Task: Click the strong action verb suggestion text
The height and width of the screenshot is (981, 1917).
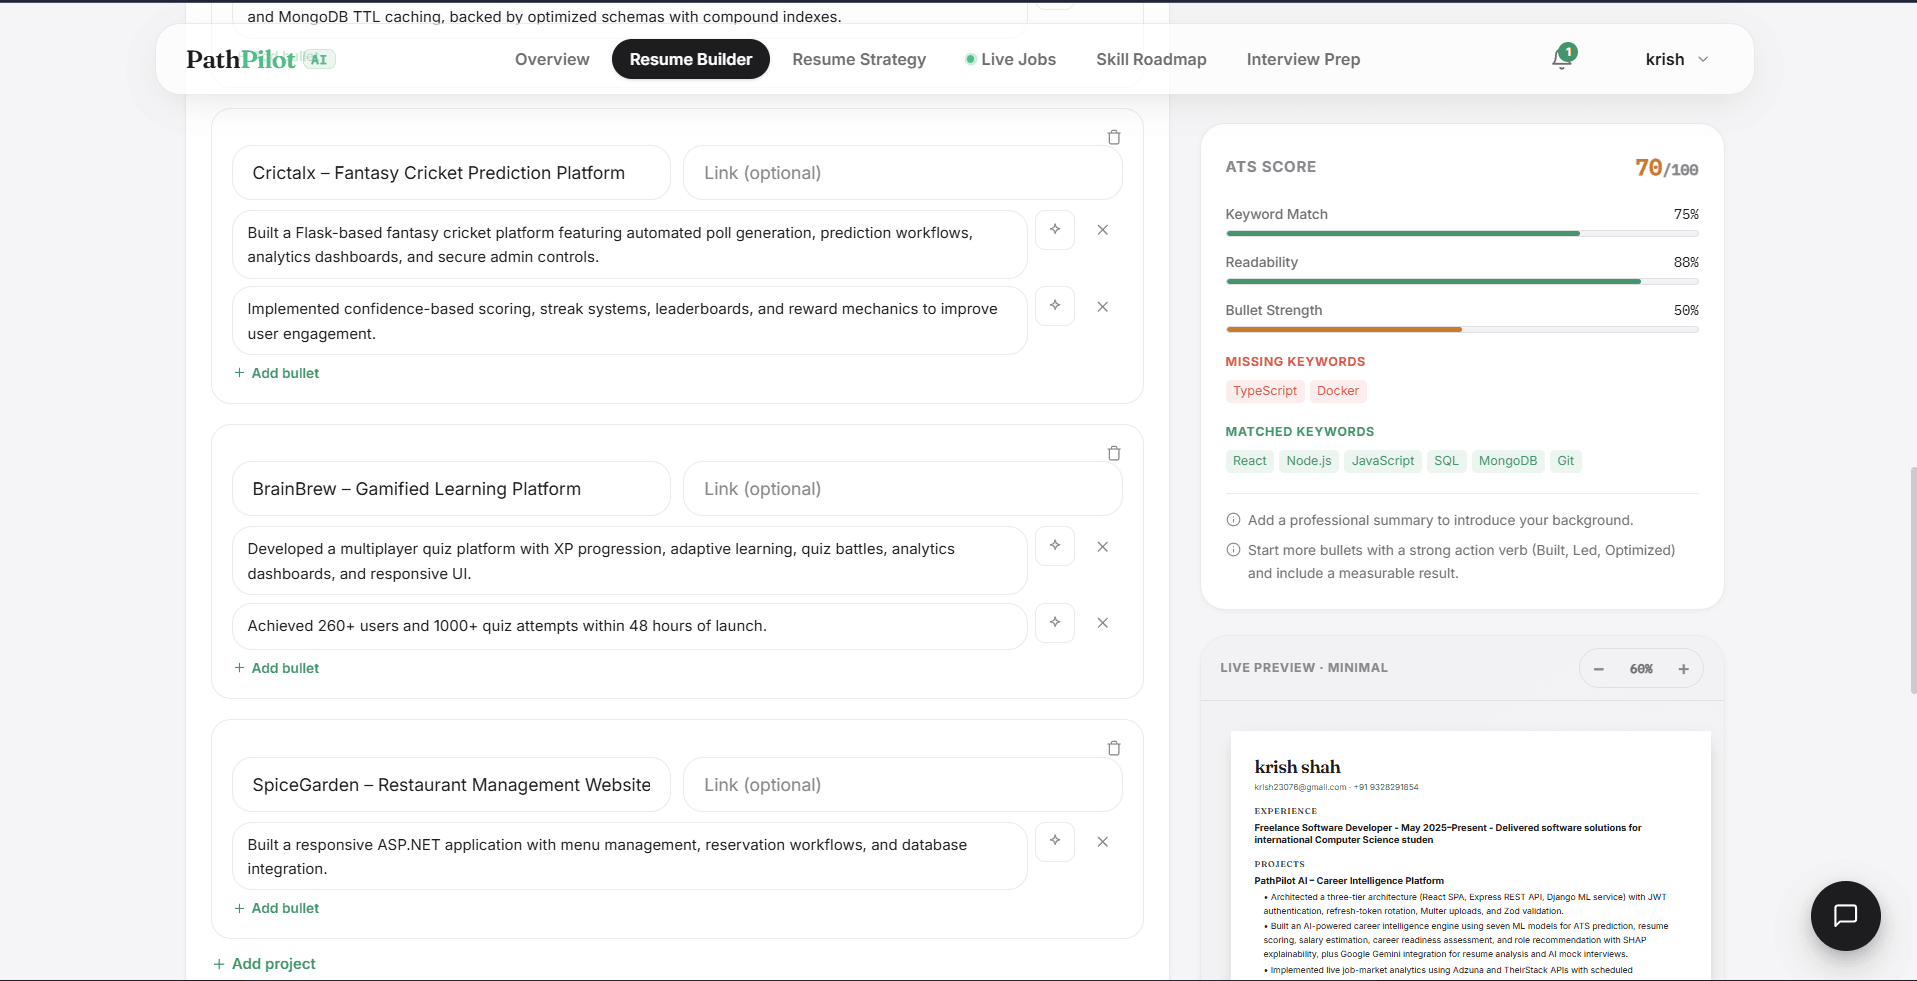Action: (1461, 562)
